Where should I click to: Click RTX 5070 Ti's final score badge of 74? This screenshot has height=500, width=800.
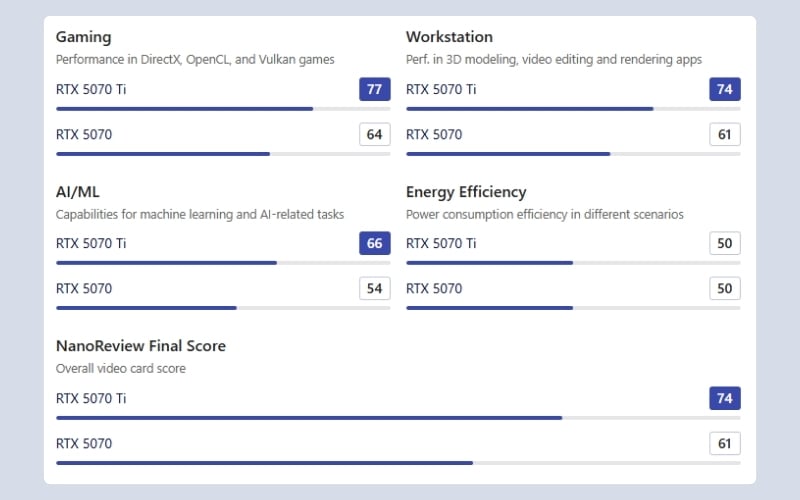point(725,398)
